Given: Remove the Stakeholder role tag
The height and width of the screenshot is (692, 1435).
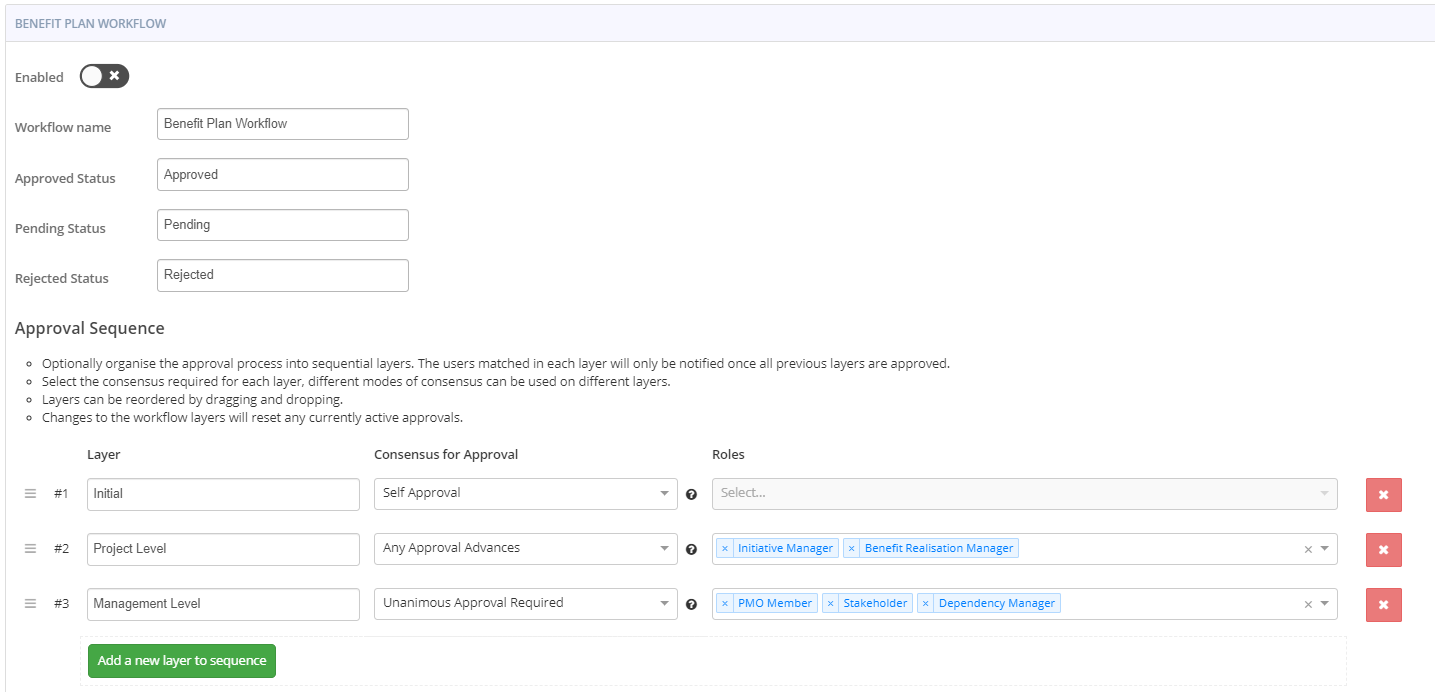Looking at the screenshot, I should click(830, 603).
